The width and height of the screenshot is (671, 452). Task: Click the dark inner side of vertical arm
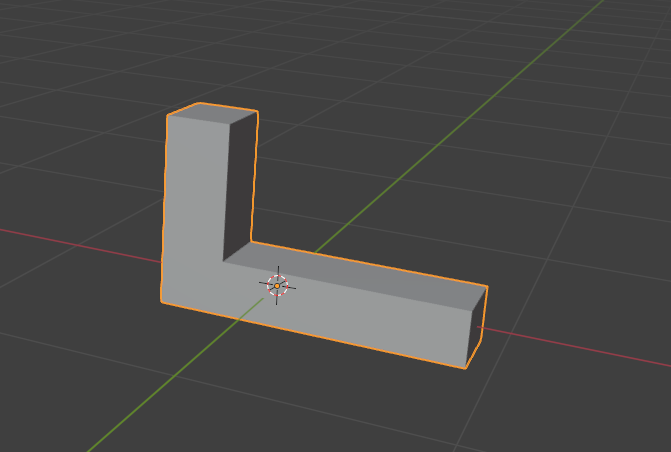[238, 180]
